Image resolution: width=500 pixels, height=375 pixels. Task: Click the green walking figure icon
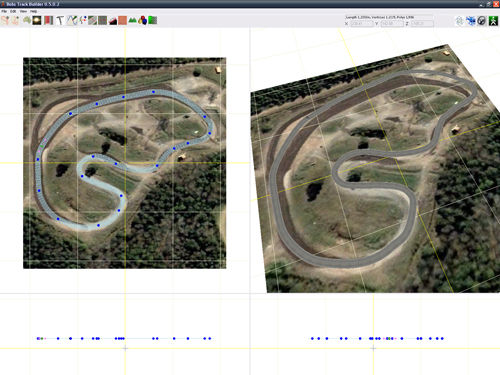493,21
